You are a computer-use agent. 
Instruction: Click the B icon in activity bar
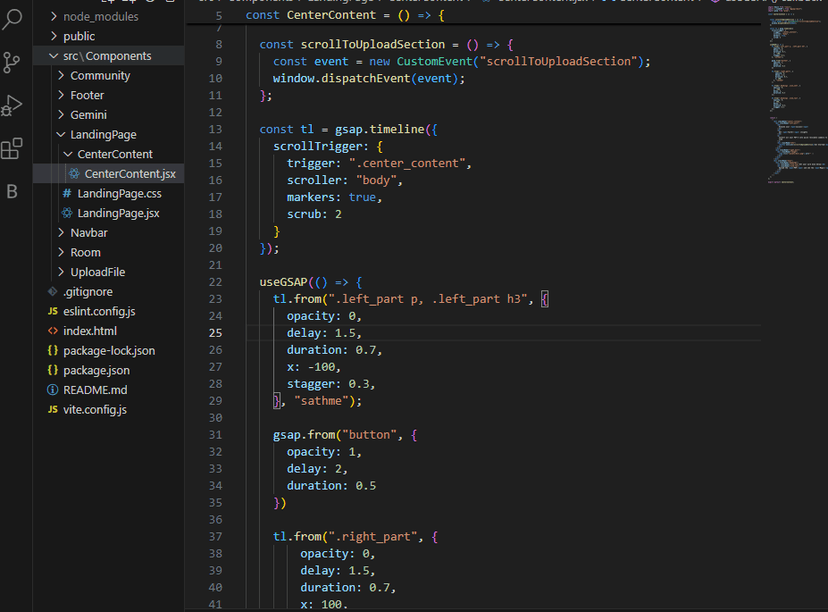coord(12,192)
